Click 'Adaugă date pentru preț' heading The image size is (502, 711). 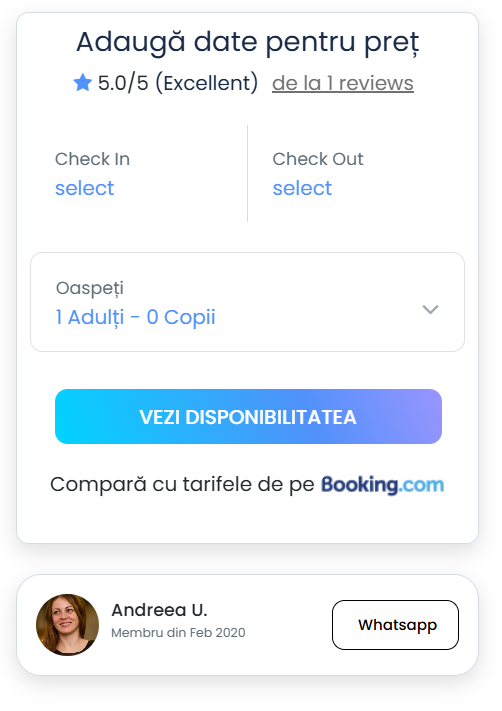coord(248,43)
